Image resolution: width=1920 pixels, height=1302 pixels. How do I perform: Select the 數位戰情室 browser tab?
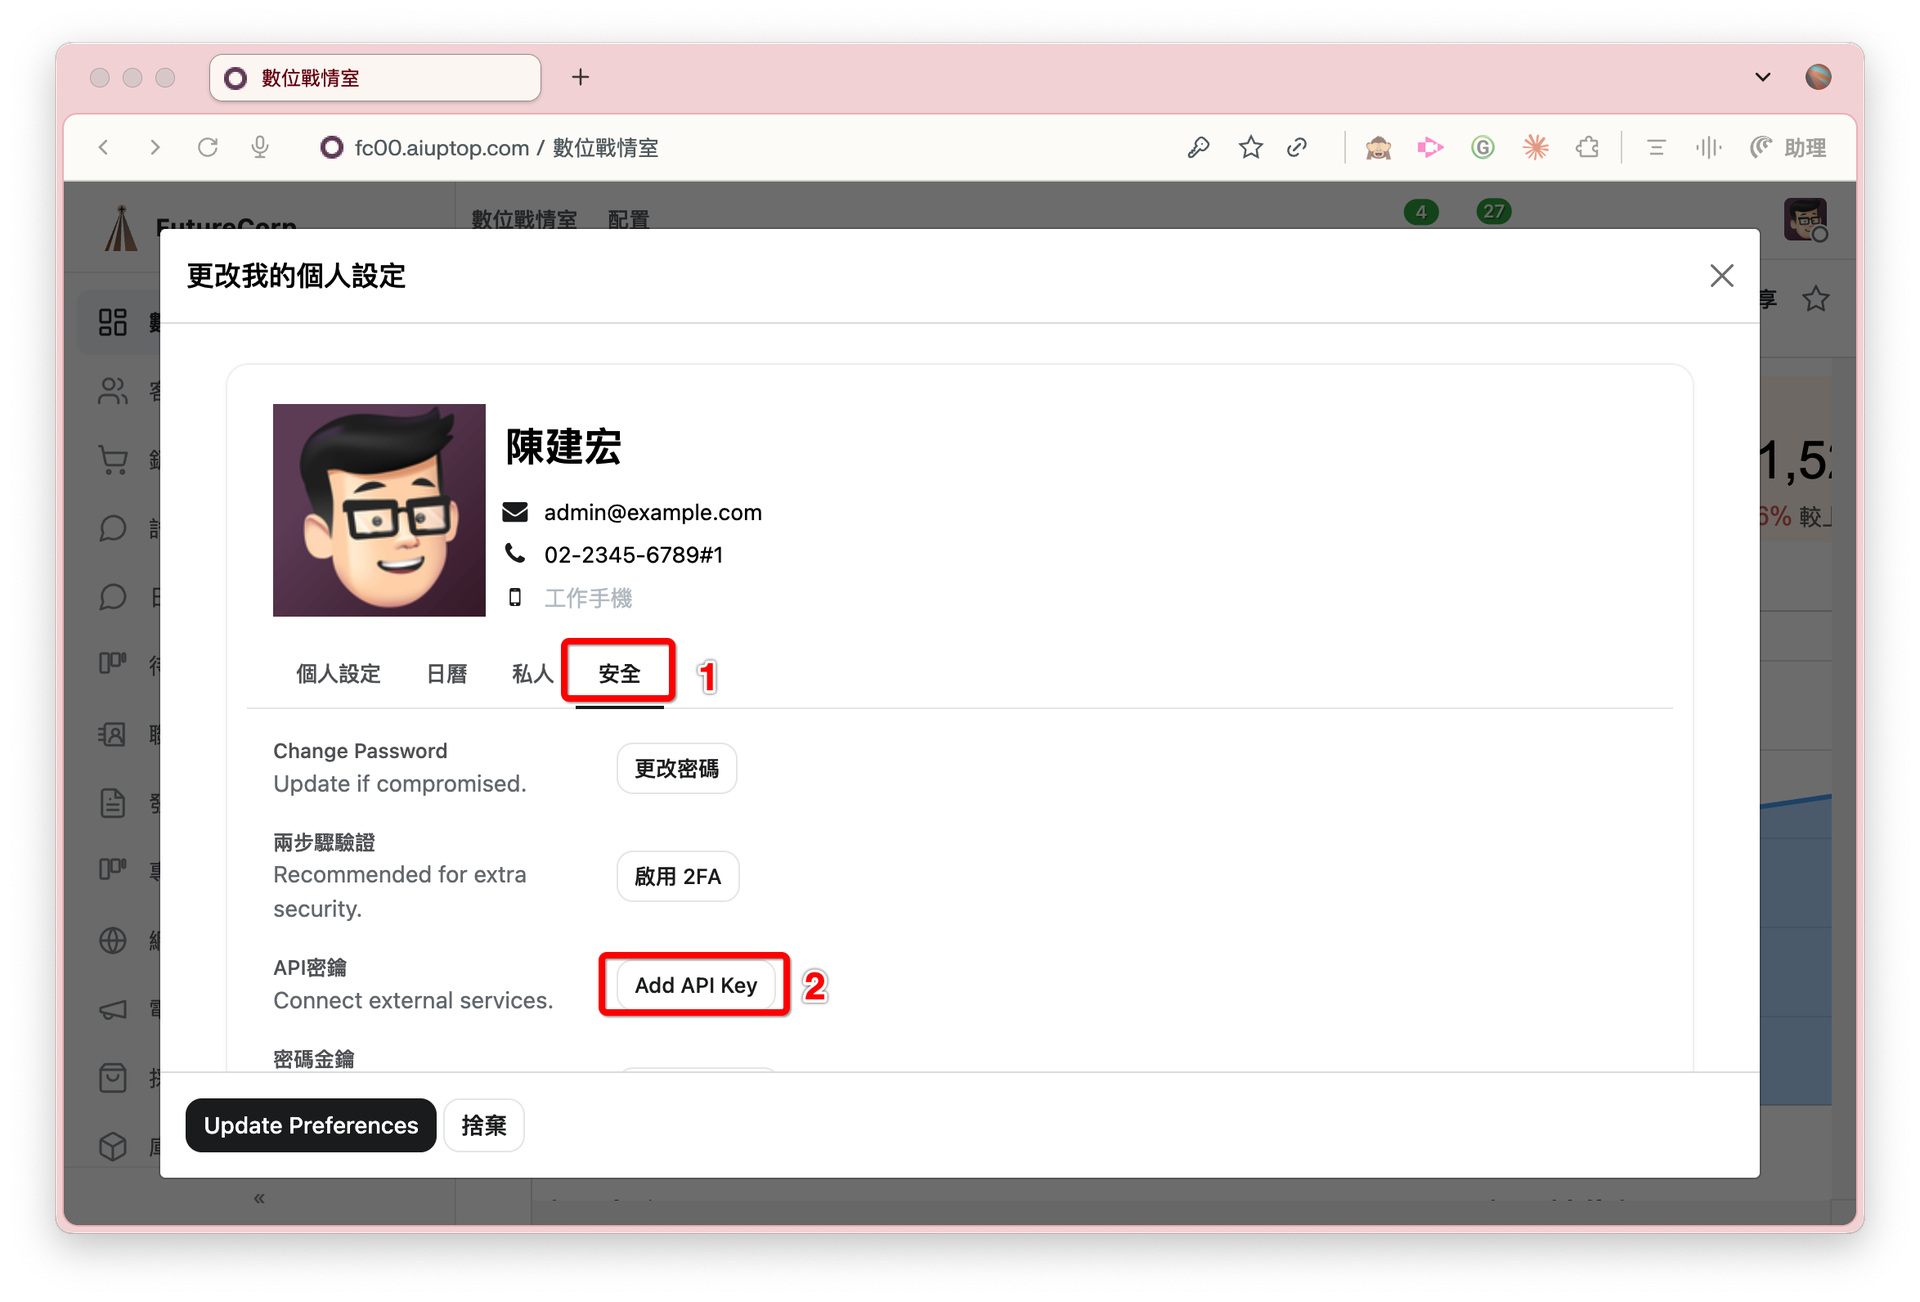(x=375, y=78)
